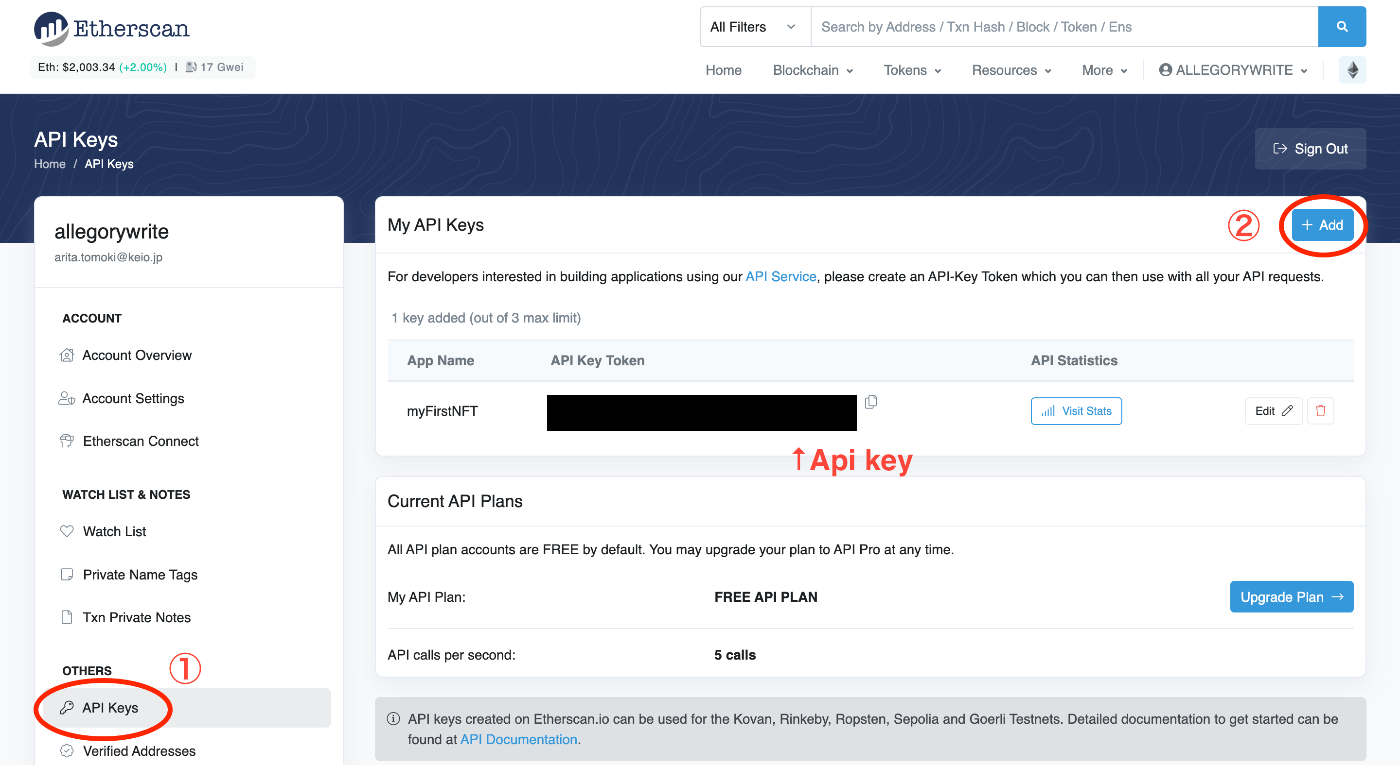Viewport: 1400px width, 765px height.
Task: Click the myFirstNFT app name
Action: coord(442,411)
